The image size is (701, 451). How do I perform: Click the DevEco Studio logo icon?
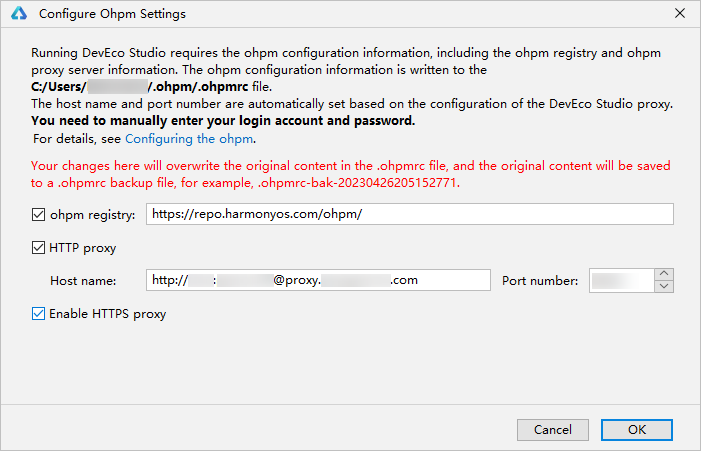pyautogui.click(x=19, y=13)
